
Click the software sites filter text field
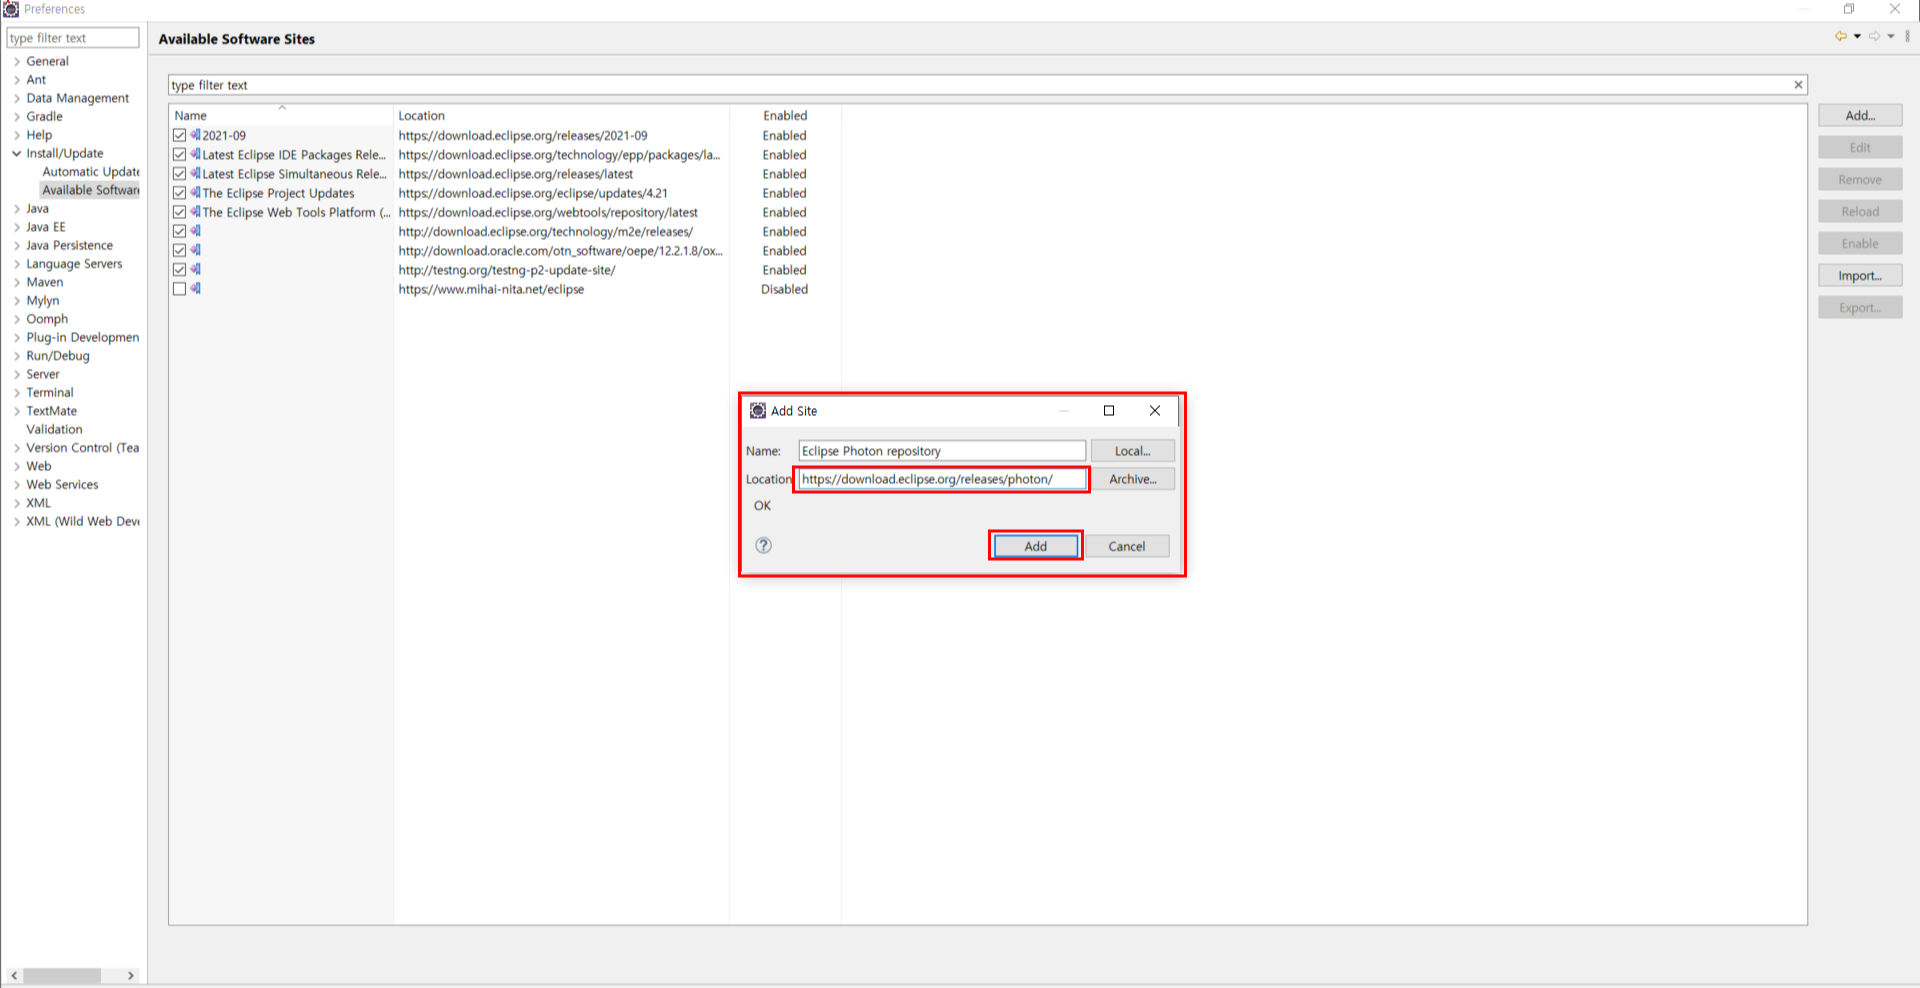pyautogui.click(x=980, y=85)
